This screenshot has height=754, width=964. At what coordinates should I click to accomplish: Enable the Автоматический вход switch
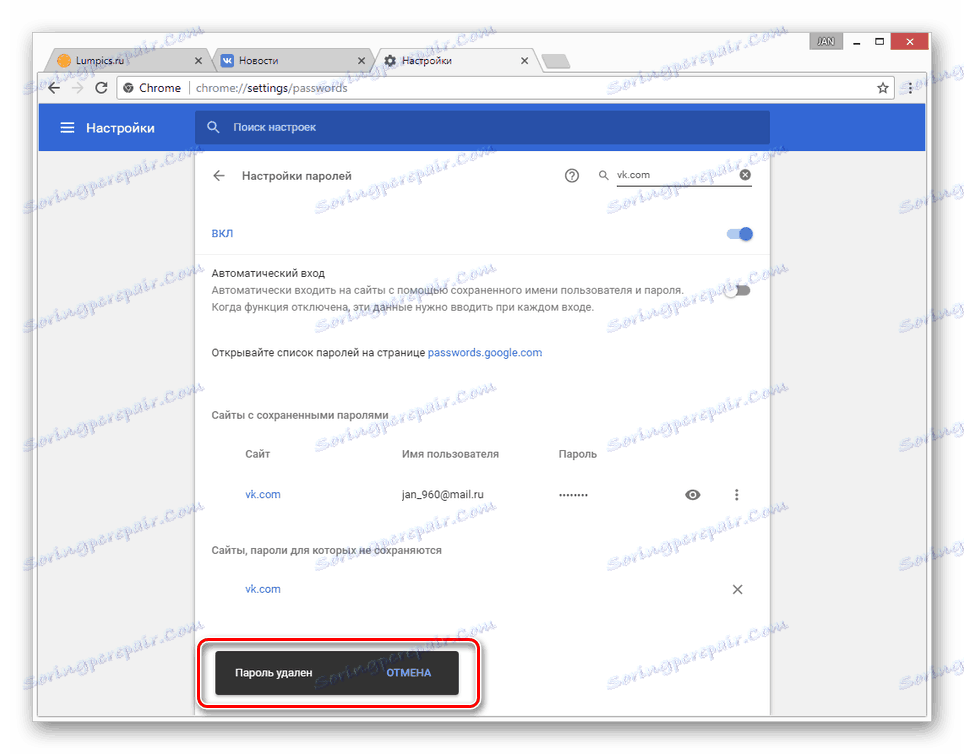[737, 290]
